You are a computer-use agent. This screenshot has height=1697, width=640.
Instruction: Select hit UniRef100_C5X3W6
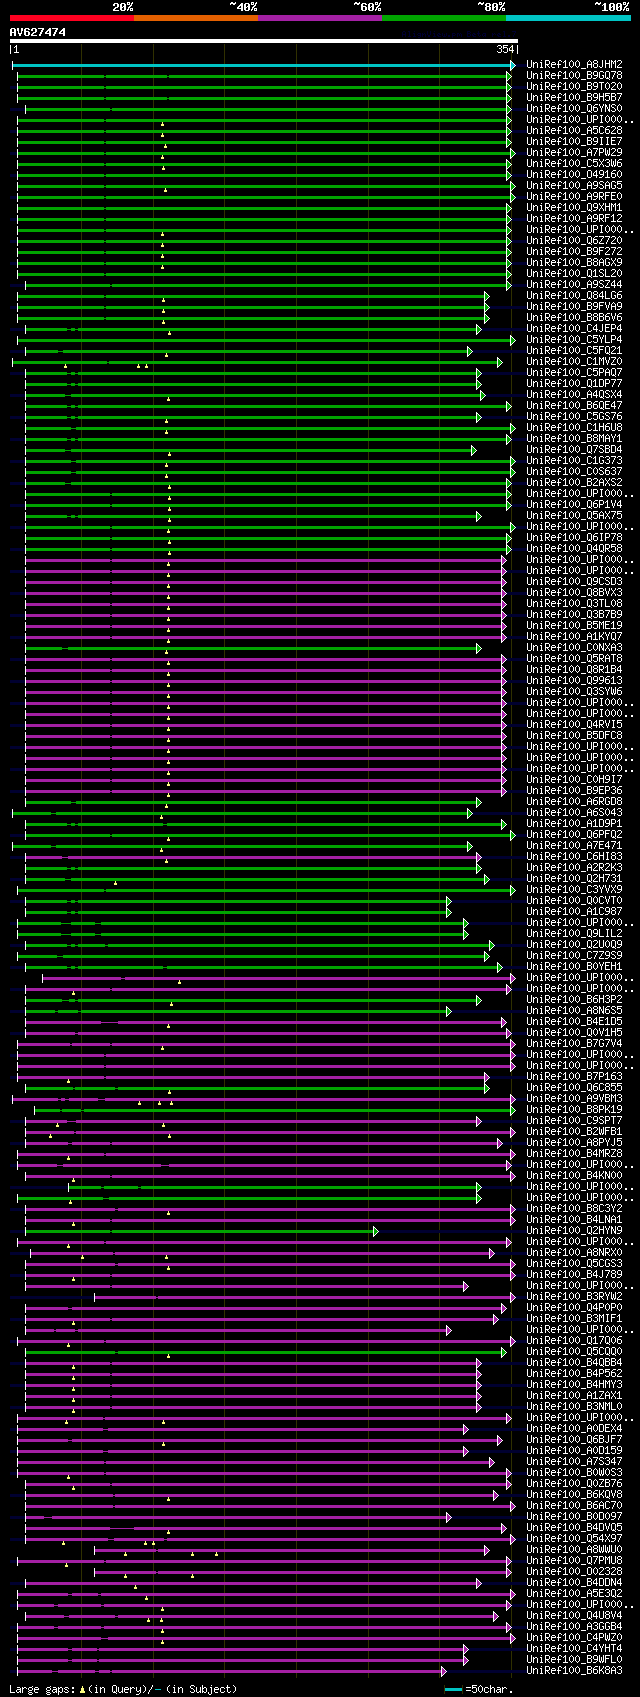(x=574, y=164)
